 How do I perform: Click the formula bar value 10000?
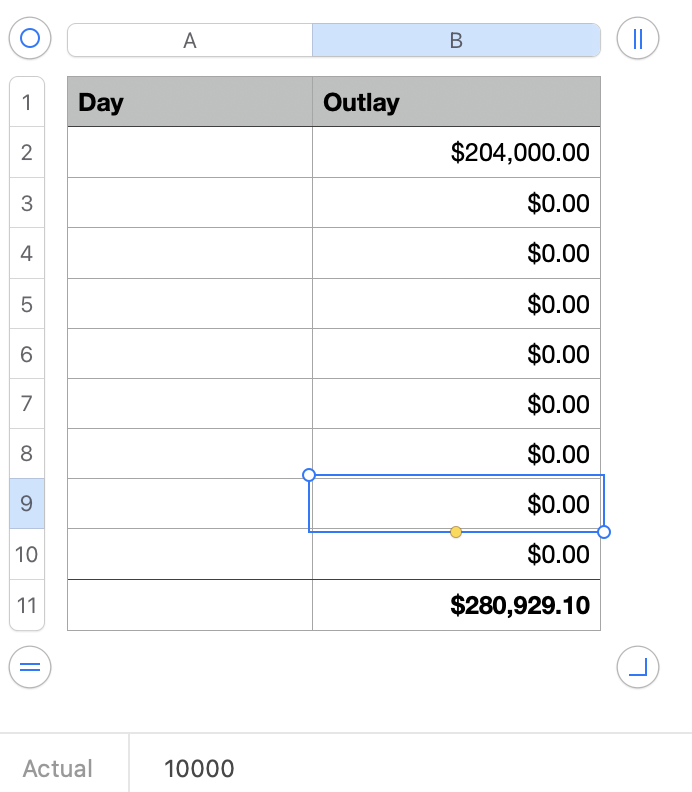199,768
